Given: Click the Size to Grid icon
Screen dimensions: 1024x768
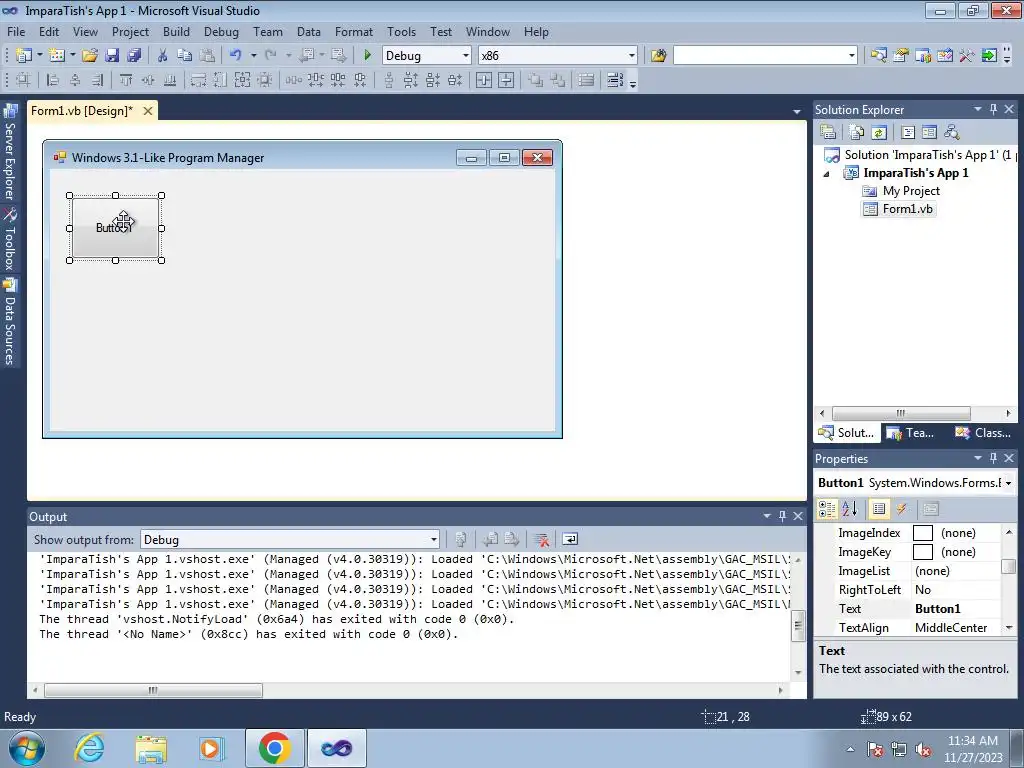Looking at the screenshot, I should click(264, 80).
